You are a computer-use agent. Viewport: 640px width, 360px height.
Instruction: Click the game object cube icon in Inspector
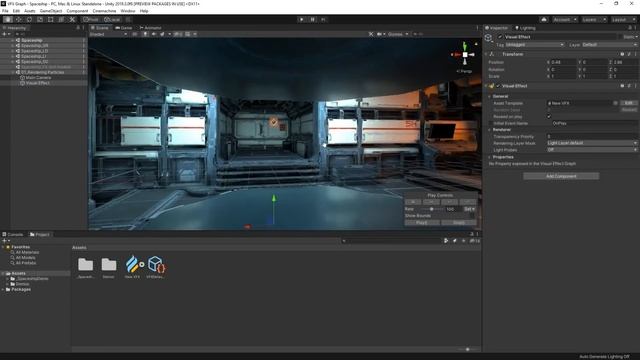tap(489, 38)
